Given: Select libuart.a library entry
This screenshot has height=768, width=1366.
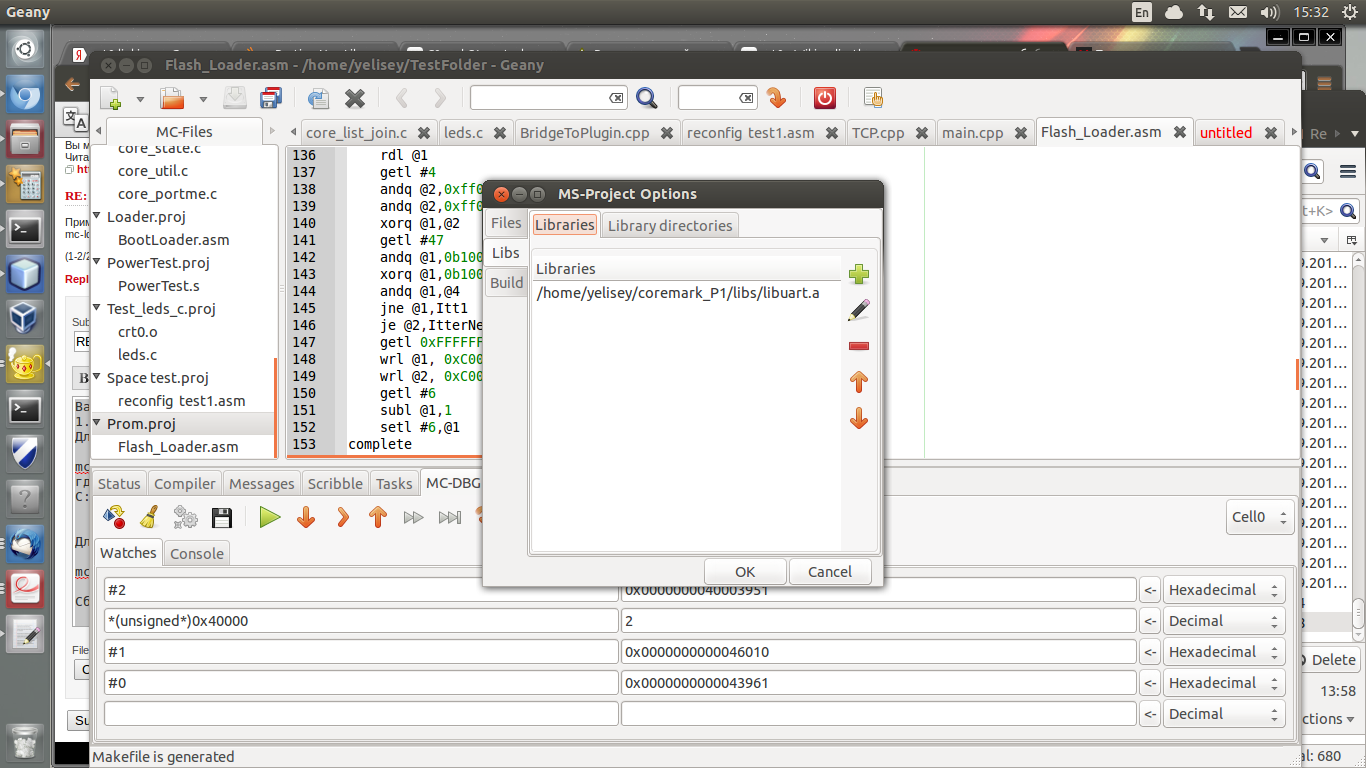Looking at the screenshot, I should [686, 293].
